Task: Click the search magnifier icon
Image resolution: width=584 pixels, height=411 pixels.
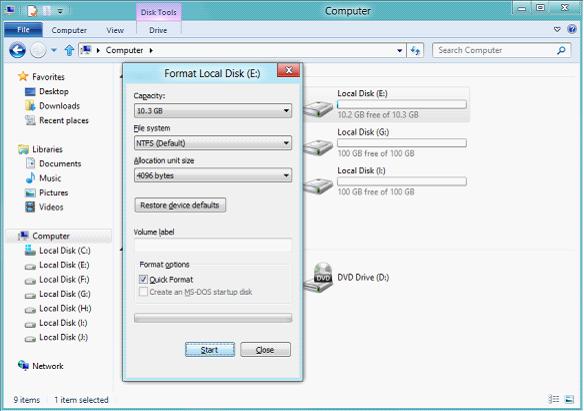Action: tap(561, 50)
